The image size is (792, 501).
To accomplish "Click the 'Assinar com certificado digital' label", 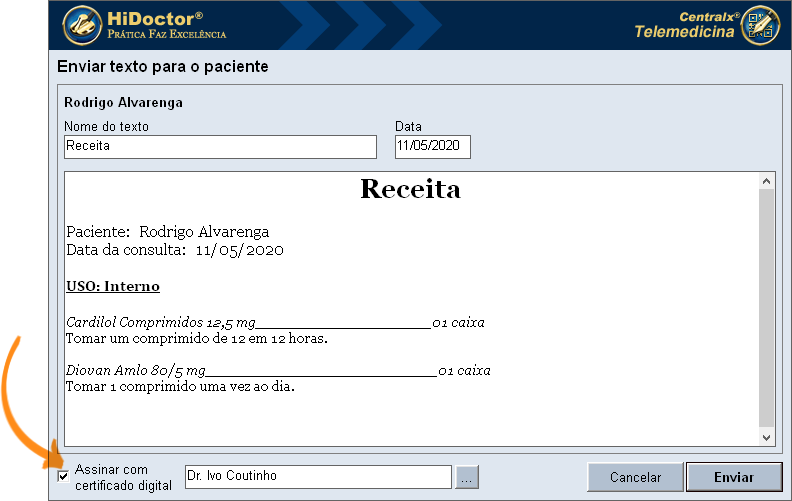I will point(123,477).
